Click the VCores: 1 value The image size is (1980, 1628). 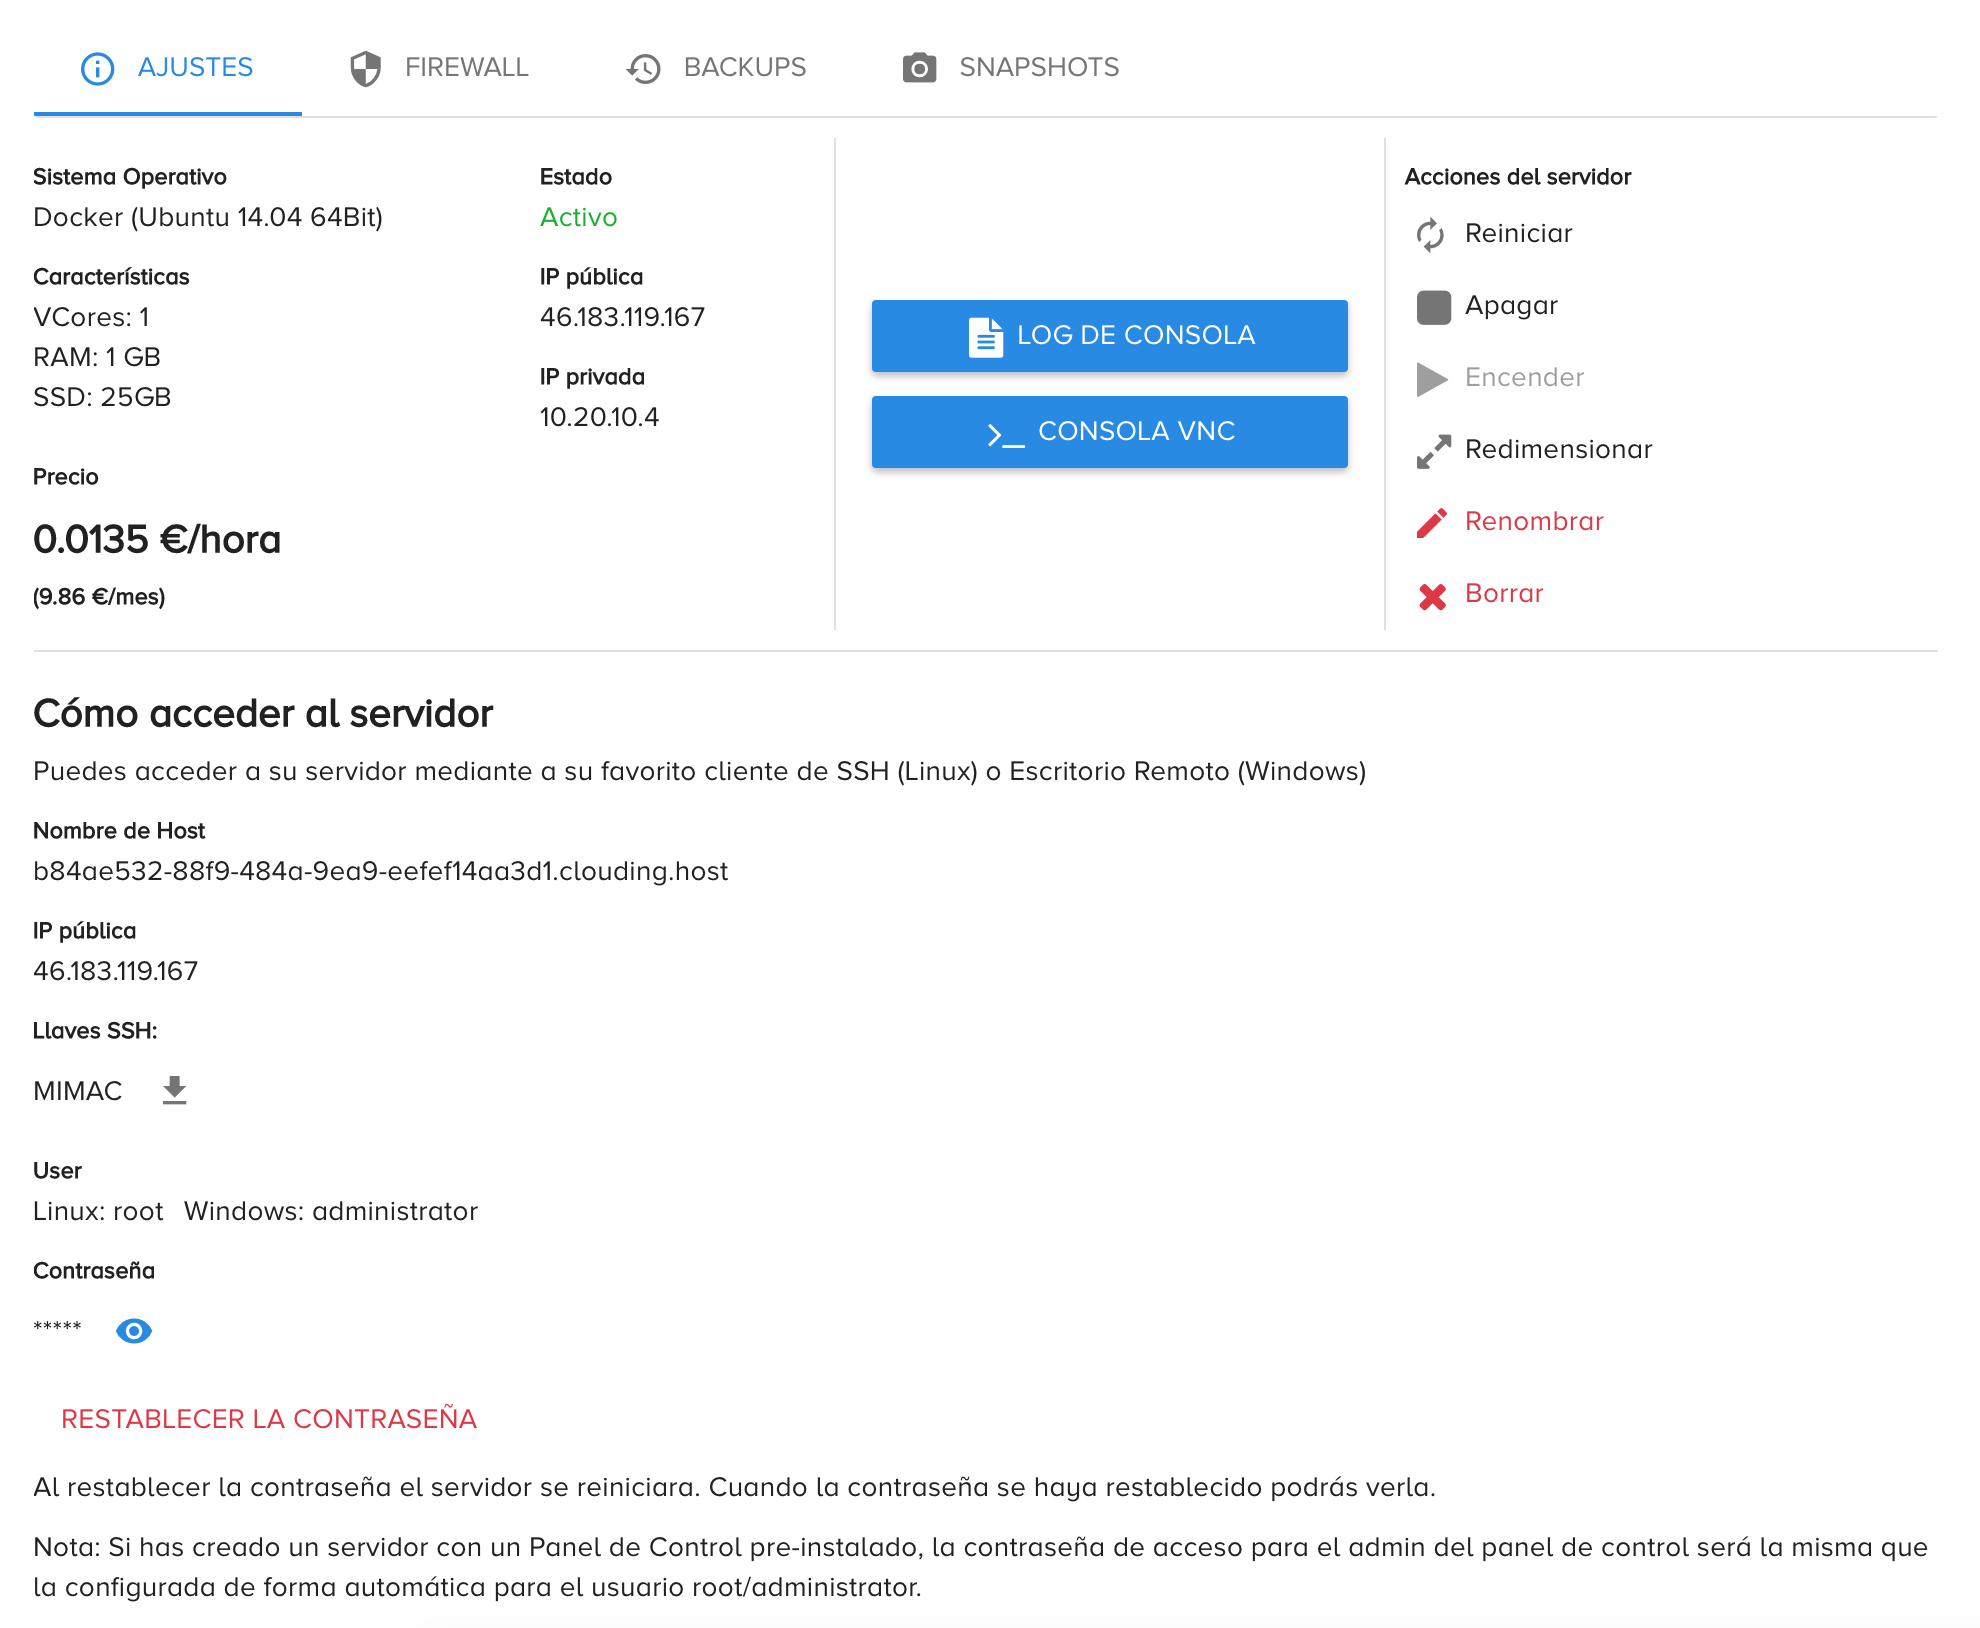point(91,317)
